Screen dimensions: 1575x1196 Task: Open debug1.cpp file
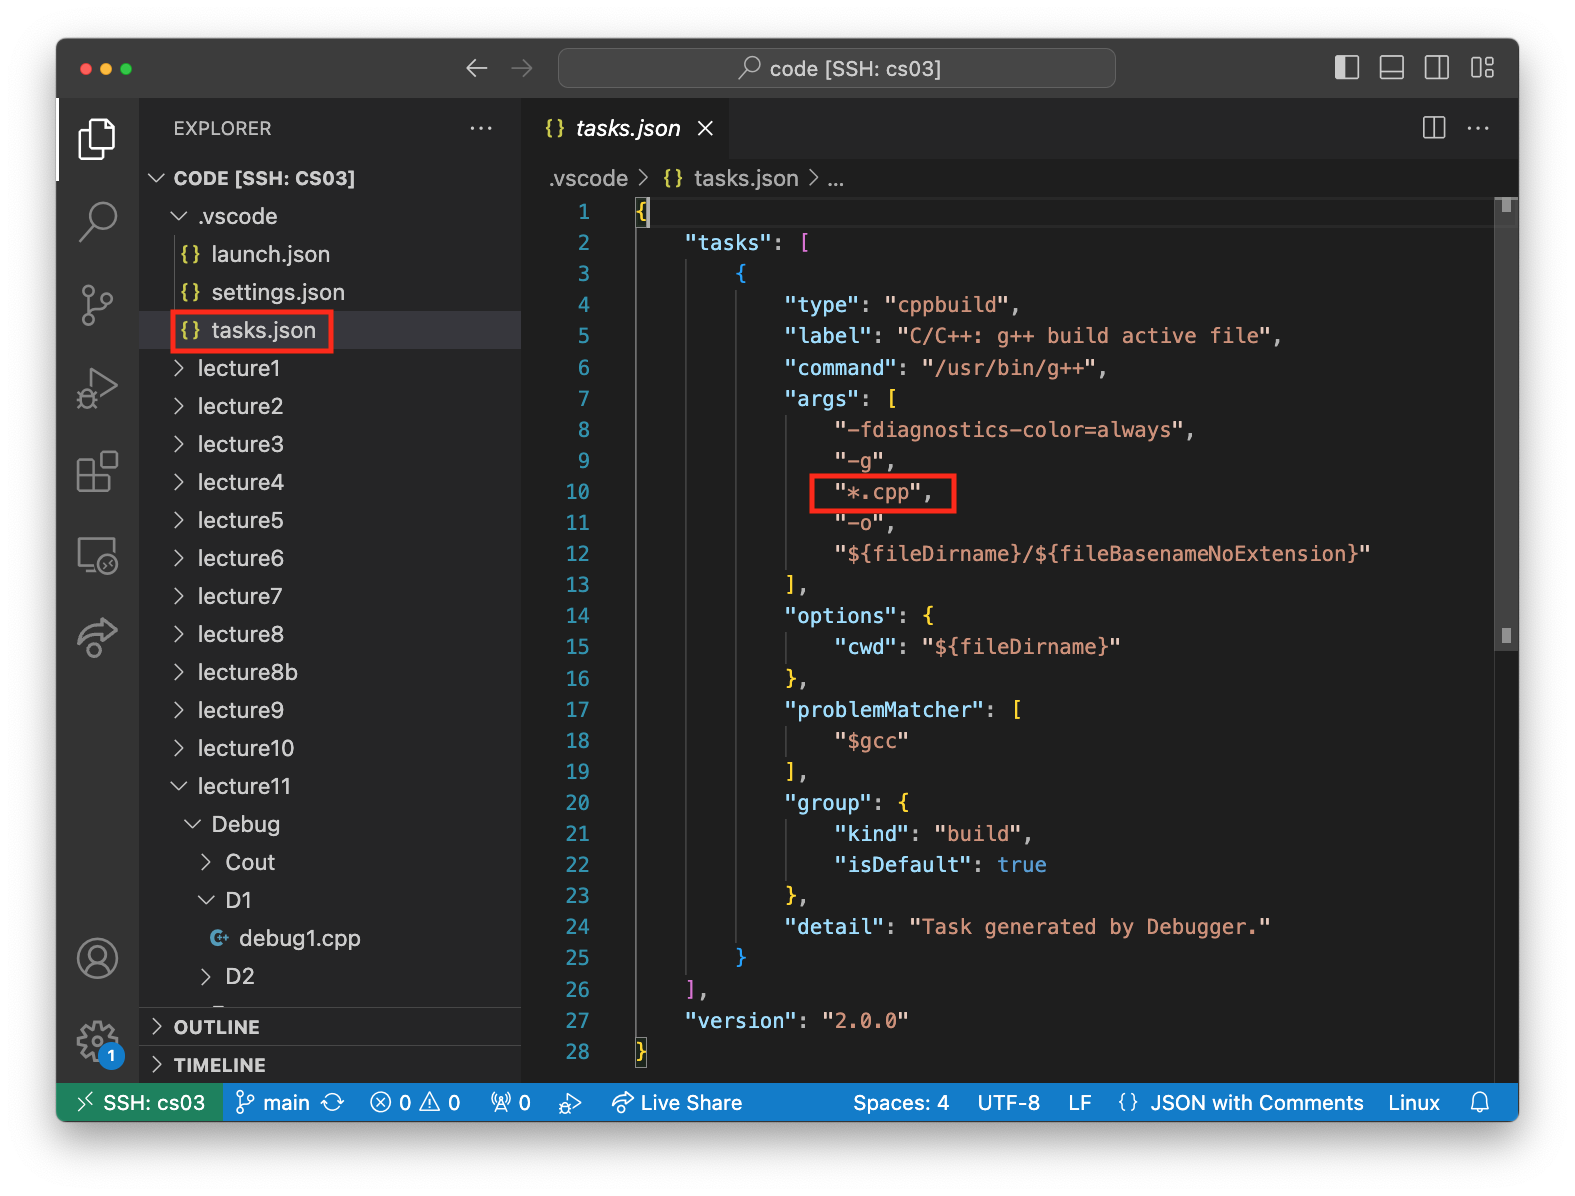click(330, 938)
